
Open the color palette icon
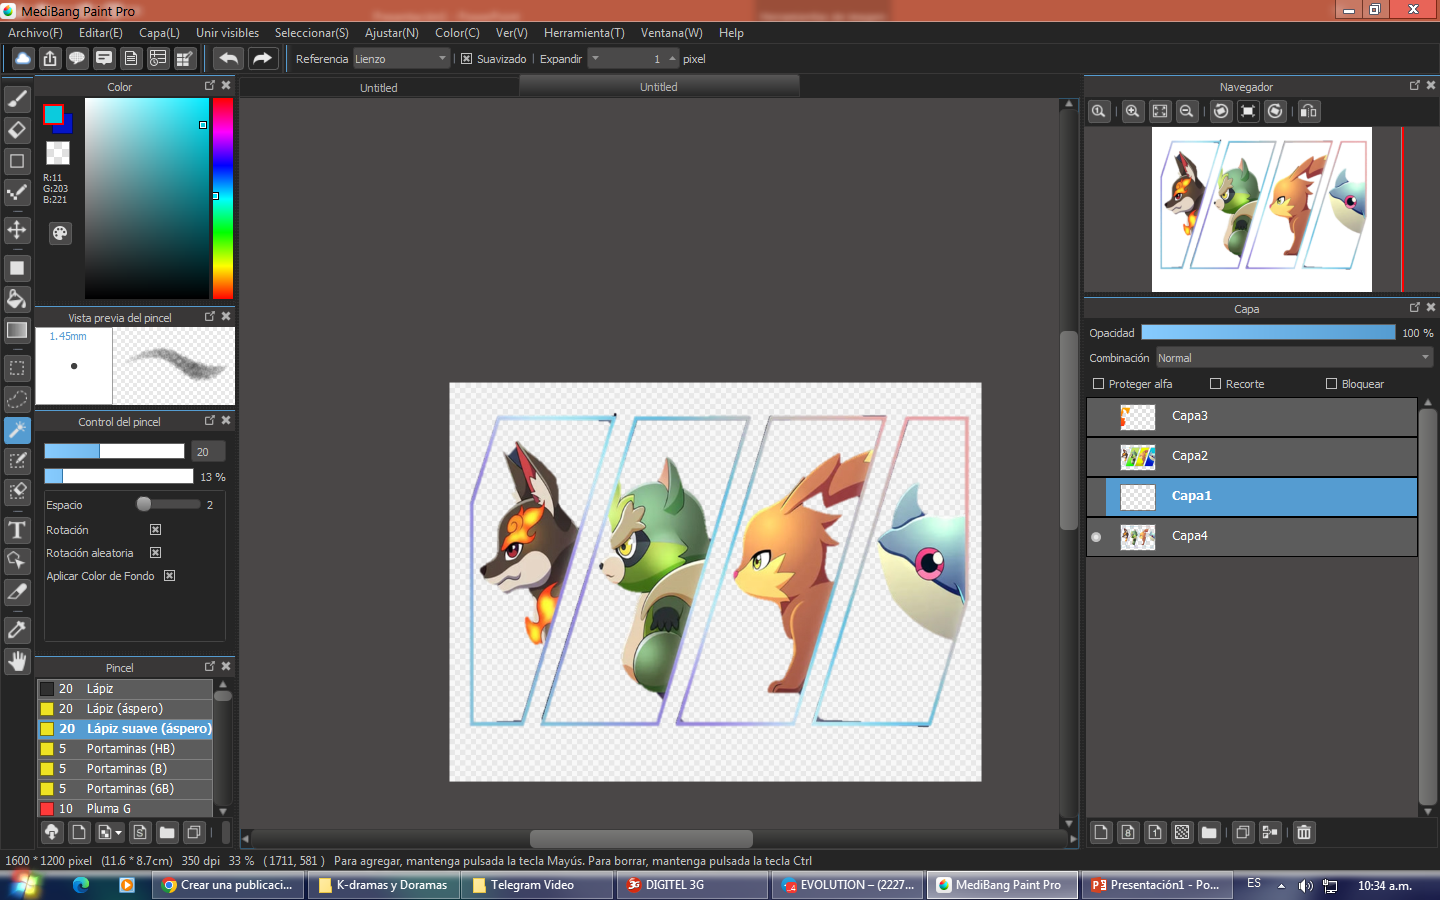tap(60, 233)
